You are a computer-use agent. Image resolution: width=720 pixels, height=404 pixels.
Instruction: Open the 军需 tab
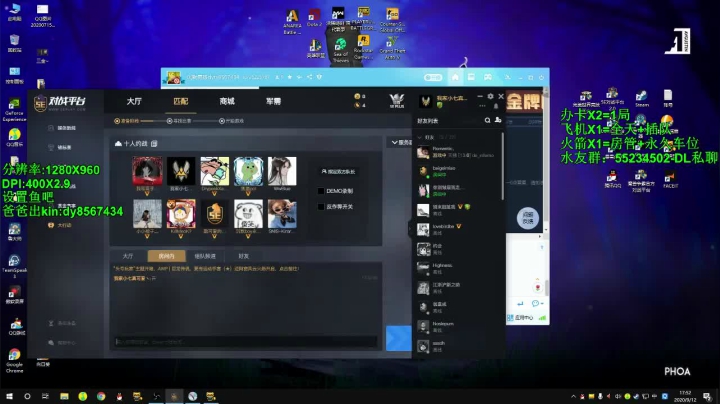coord(273,101)
